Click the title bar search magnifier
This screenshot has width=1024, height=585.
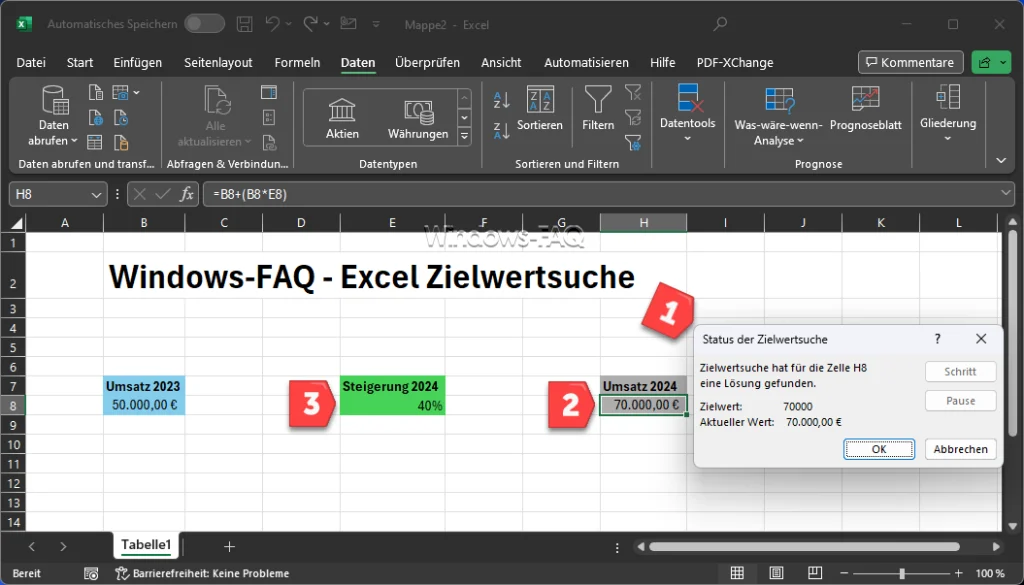point(720,24)
